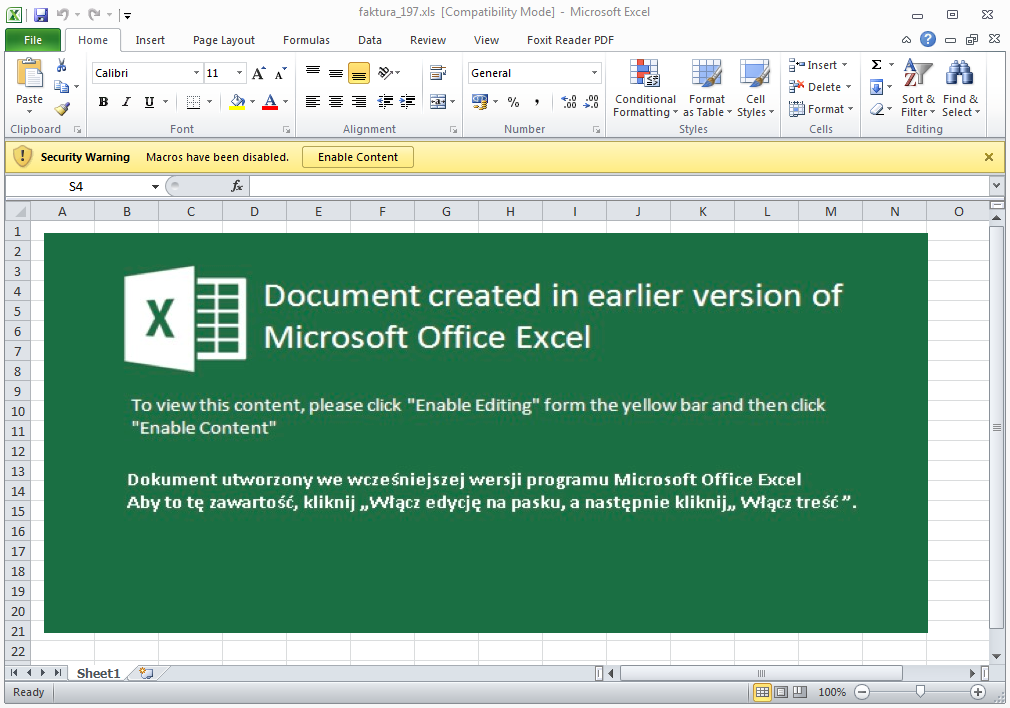This screenshot has width=1010, height=708.
Task: Click the Enable Content button
Action: tap(358, 157)
